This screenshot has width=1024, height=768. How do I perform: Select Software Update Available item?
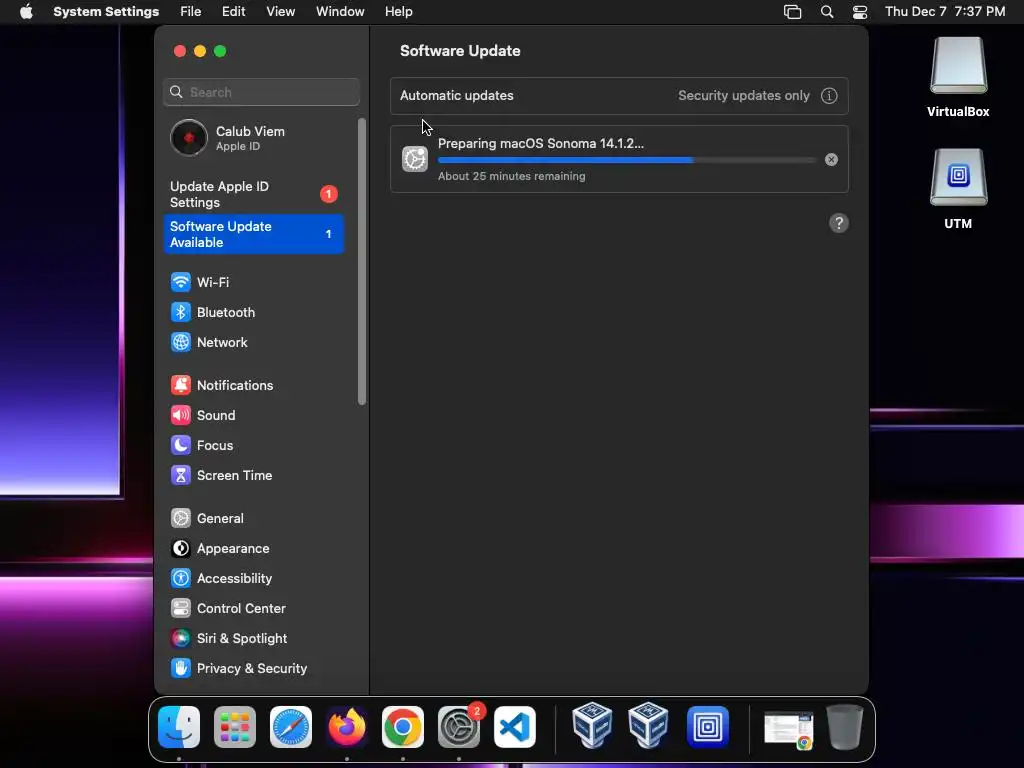(x=253, y=234)
